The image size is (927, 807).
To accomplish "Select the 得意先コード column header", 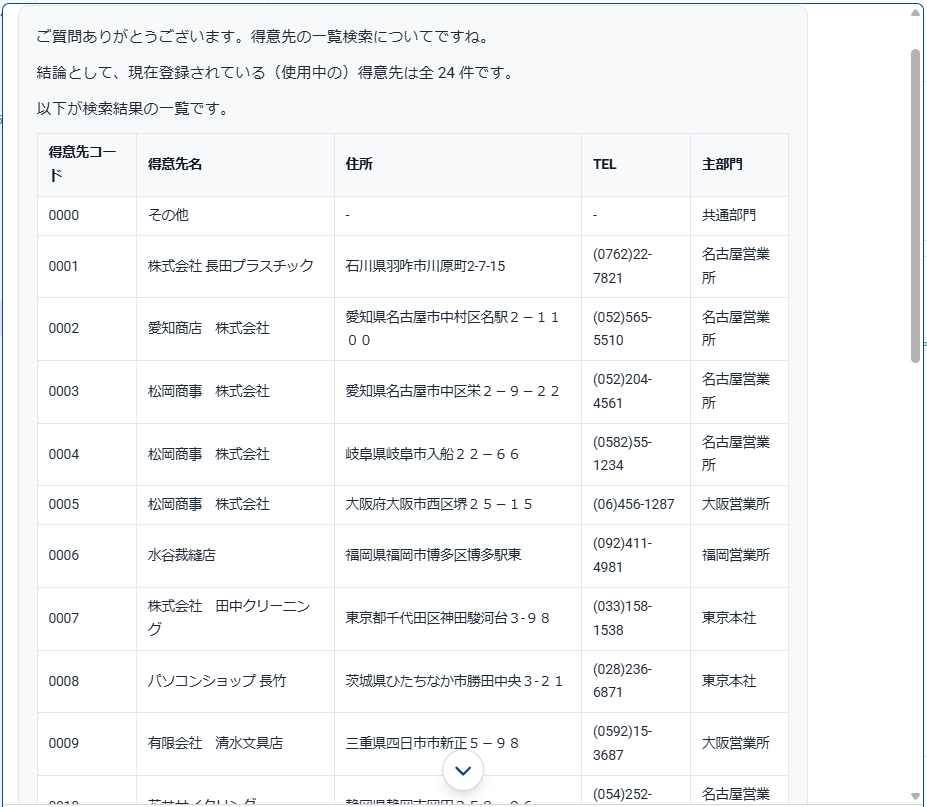I will [x=87, y=164].
